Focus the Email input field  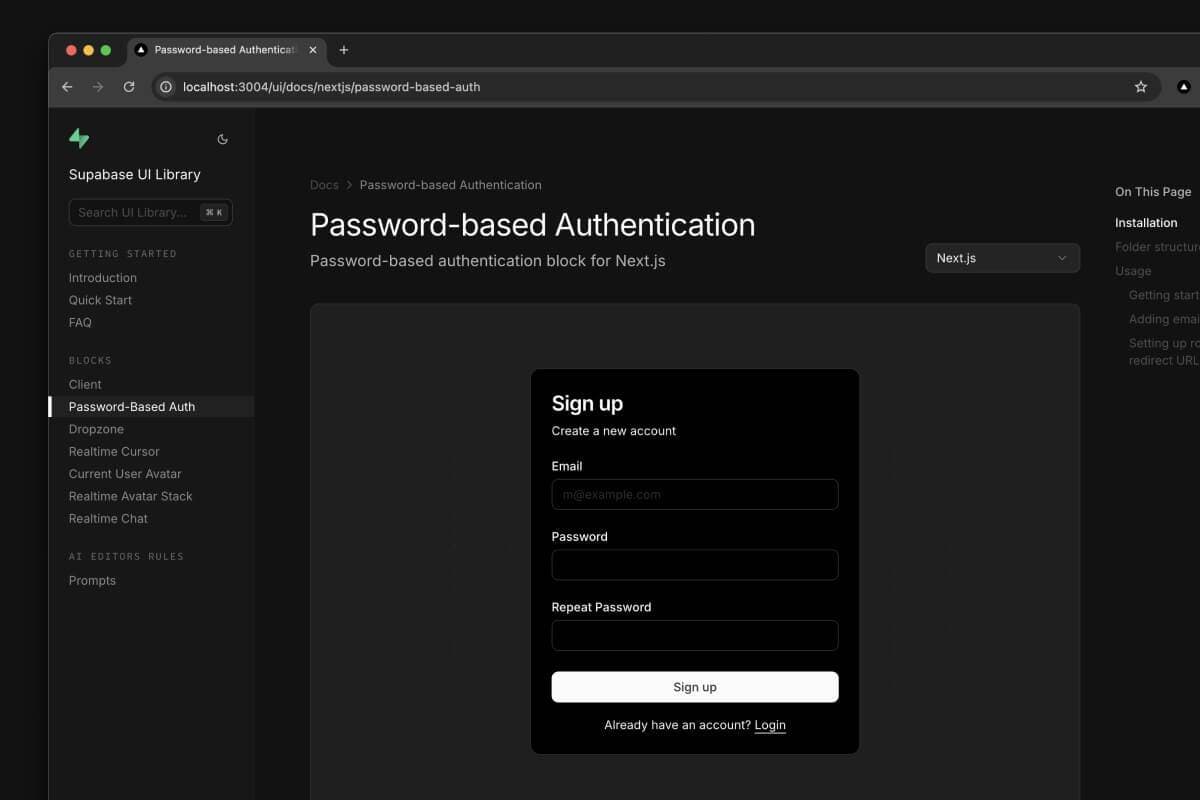click(694, 494)
